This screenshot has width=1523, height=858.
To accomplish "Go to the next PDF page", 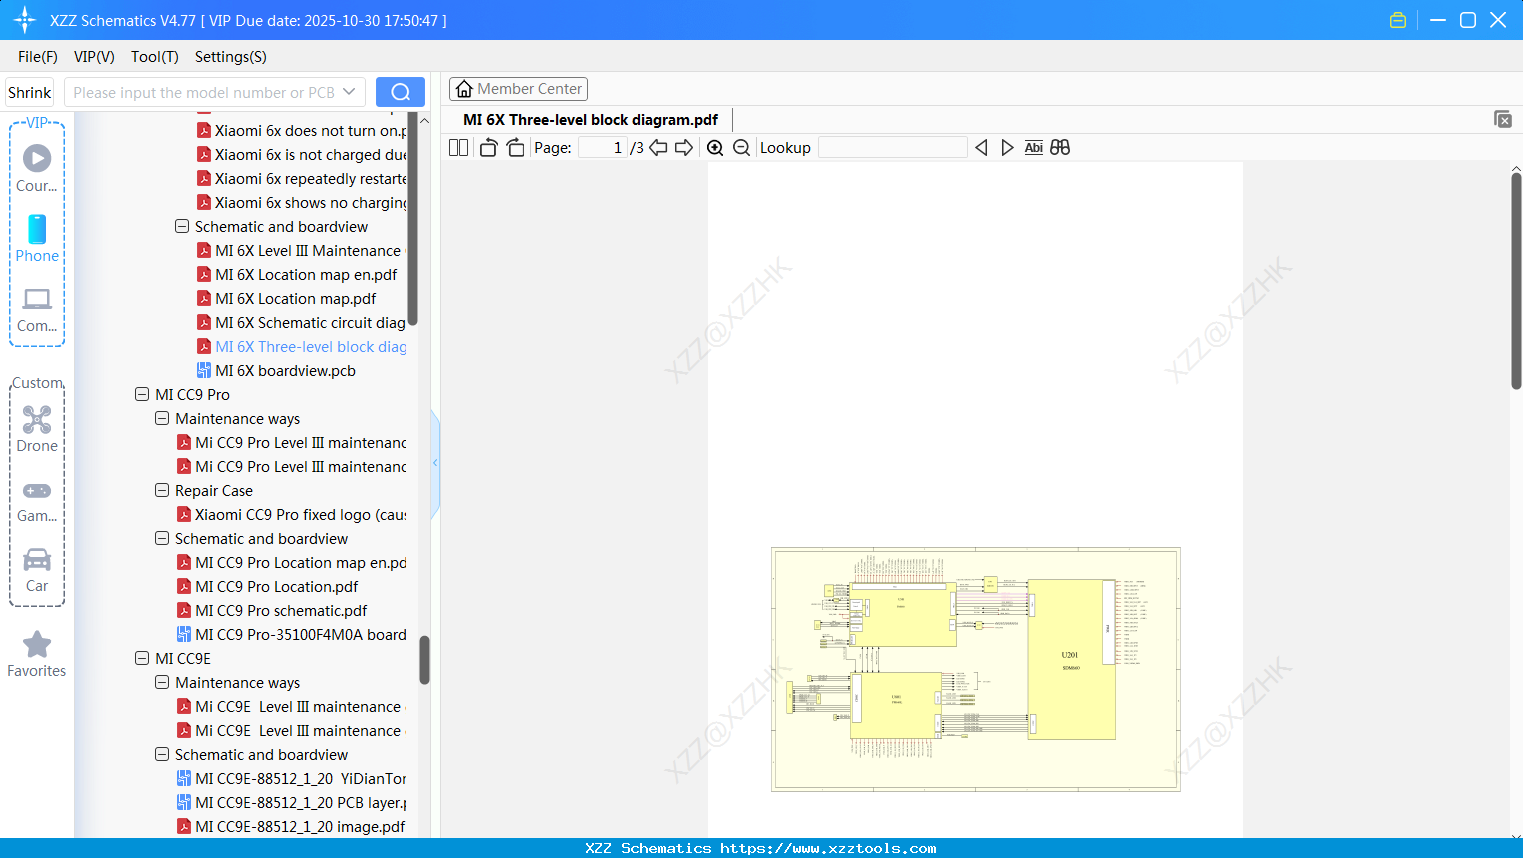I will point(684,147).
